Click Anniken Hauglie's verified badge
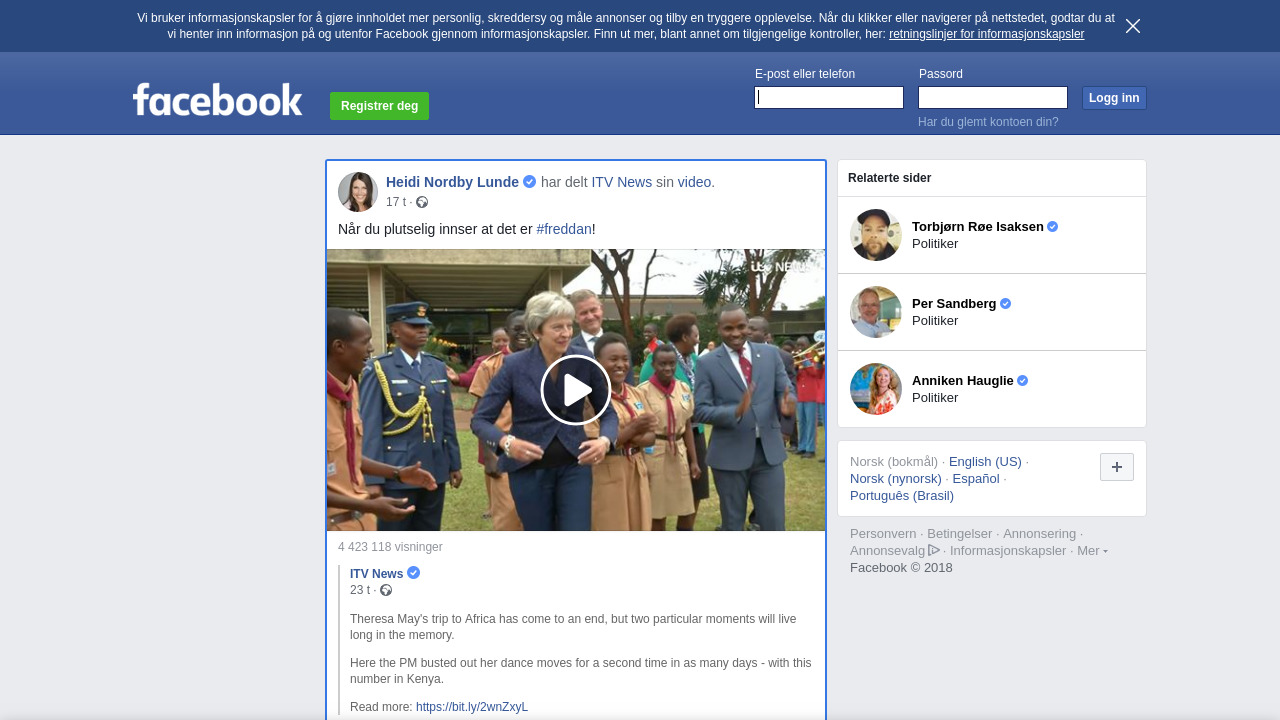 [1023, 381]
